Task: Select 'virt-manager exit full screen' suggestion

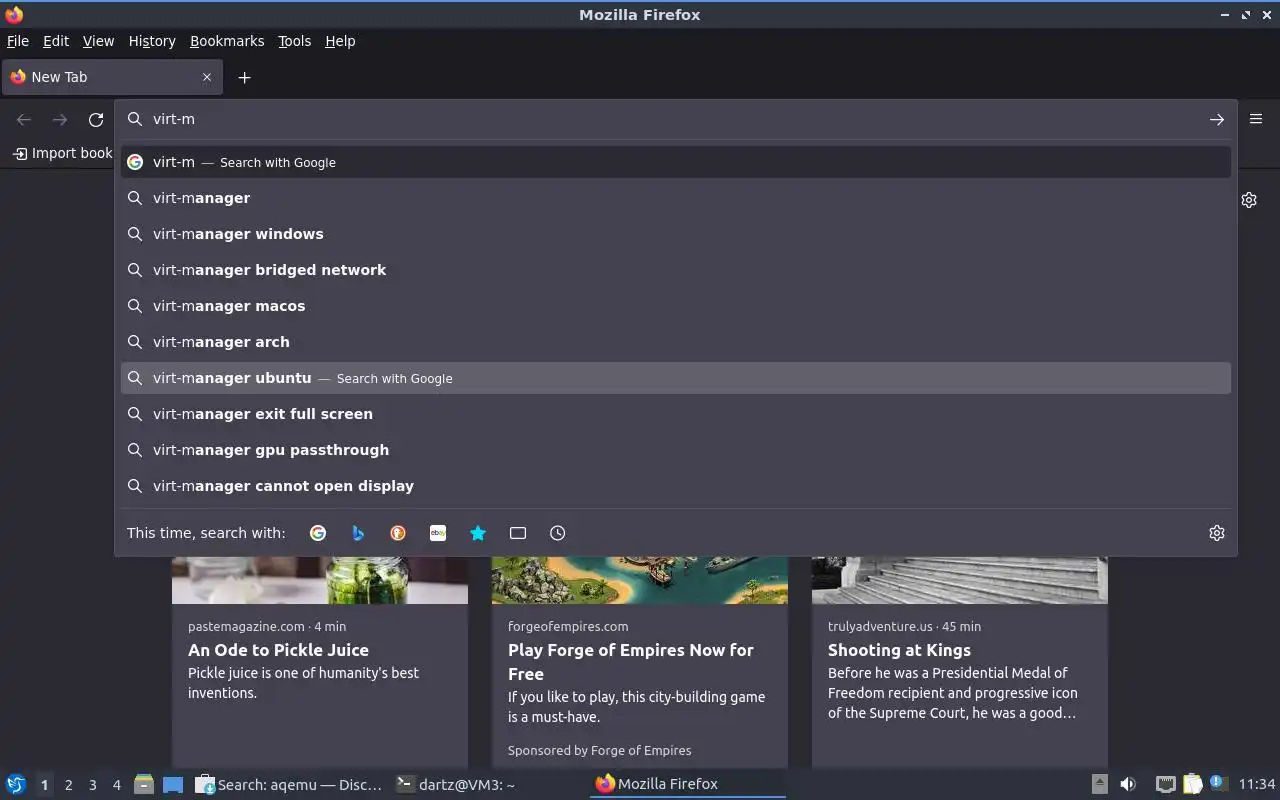Action: point(676,414)
